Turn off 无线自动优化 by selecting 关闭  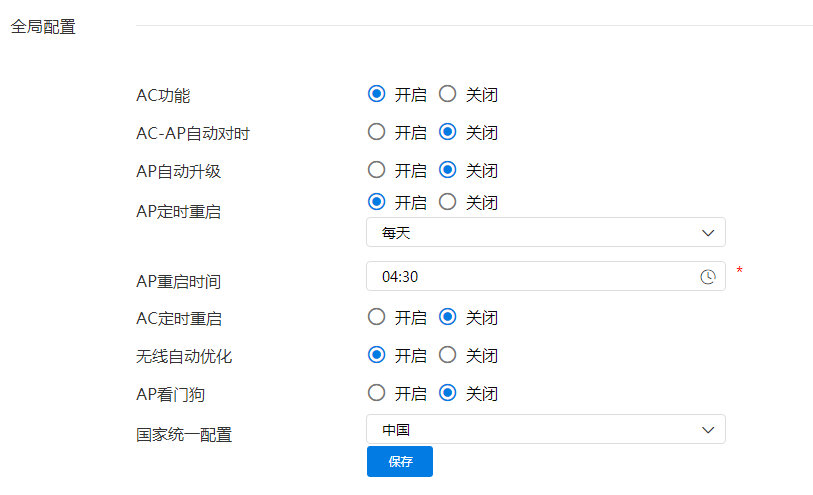pos(448,354)
